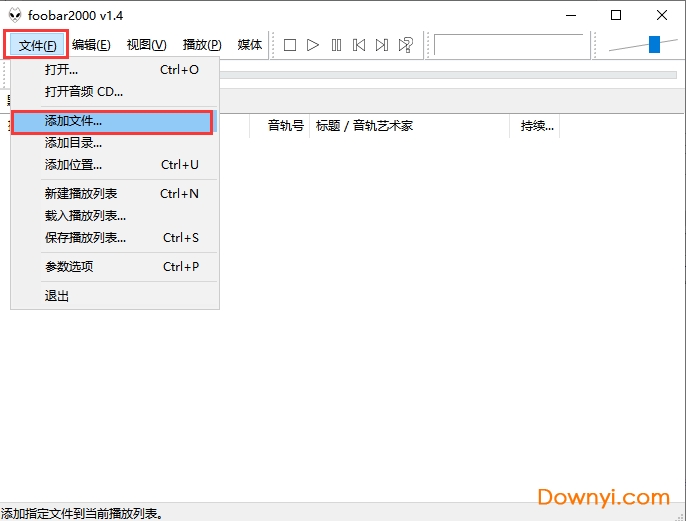Image resolution: width=686 pixels, height=521 pixels.
Task: Click the Stop playback button
Action: click(290, 45)
